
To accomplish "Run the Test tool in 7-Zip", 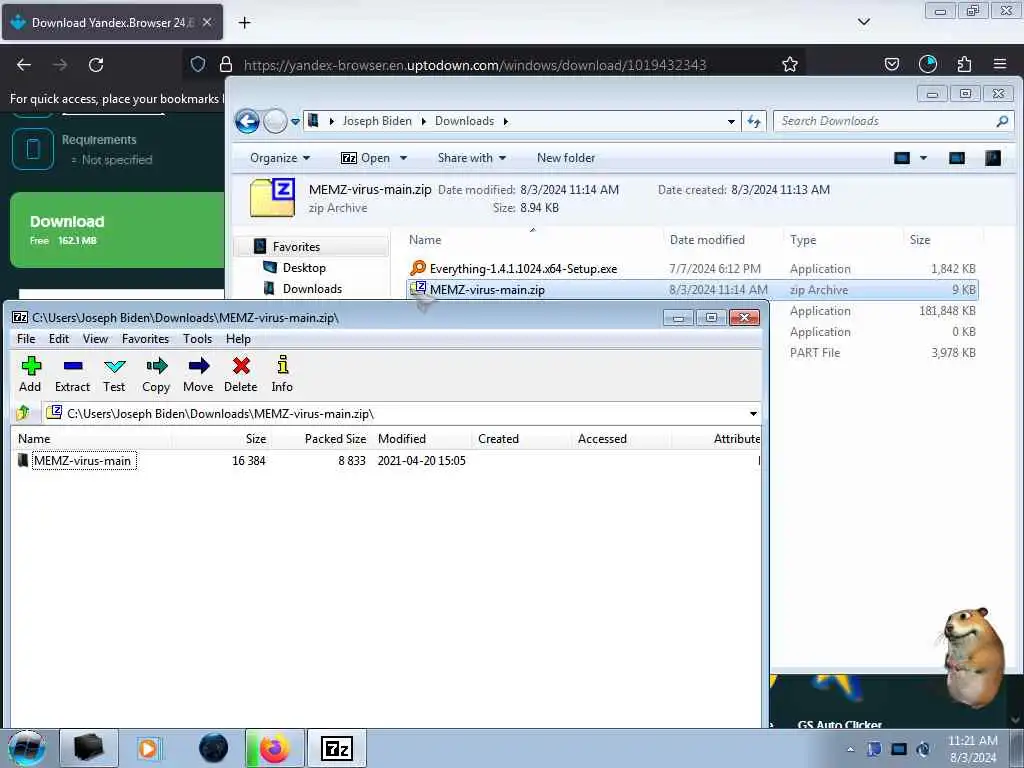I will coord(114,374).
